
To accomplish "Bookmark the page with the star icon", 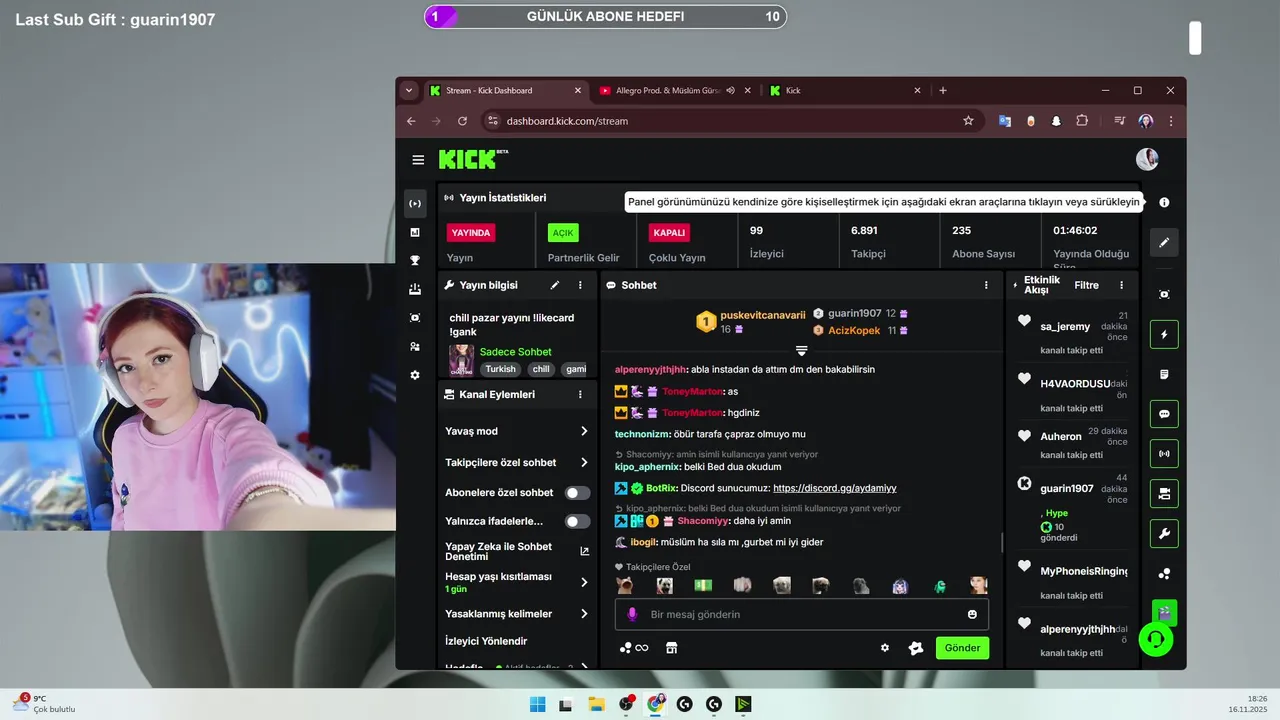I will (968, 121).
